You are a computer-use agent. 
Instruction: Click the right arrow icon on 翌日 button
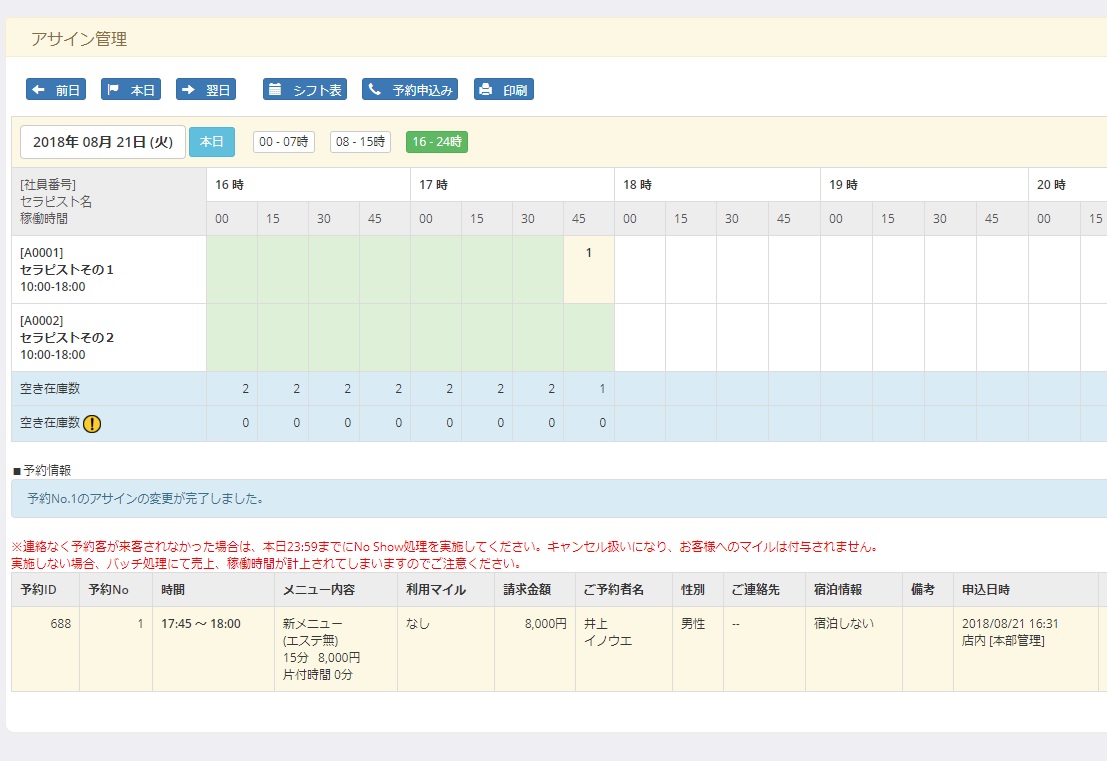190,88
